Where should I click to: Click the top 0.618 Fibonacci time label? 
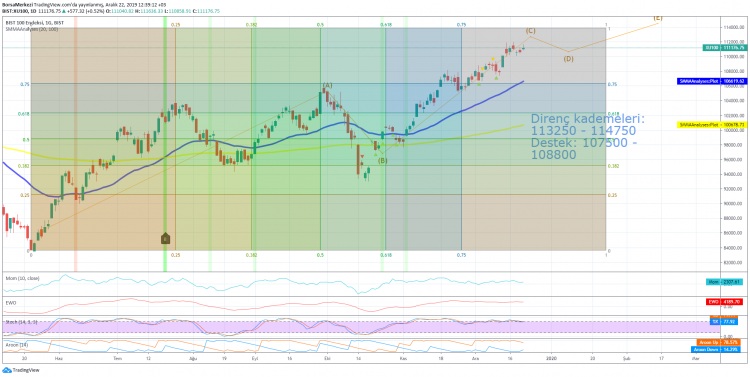tap(386, 24)
